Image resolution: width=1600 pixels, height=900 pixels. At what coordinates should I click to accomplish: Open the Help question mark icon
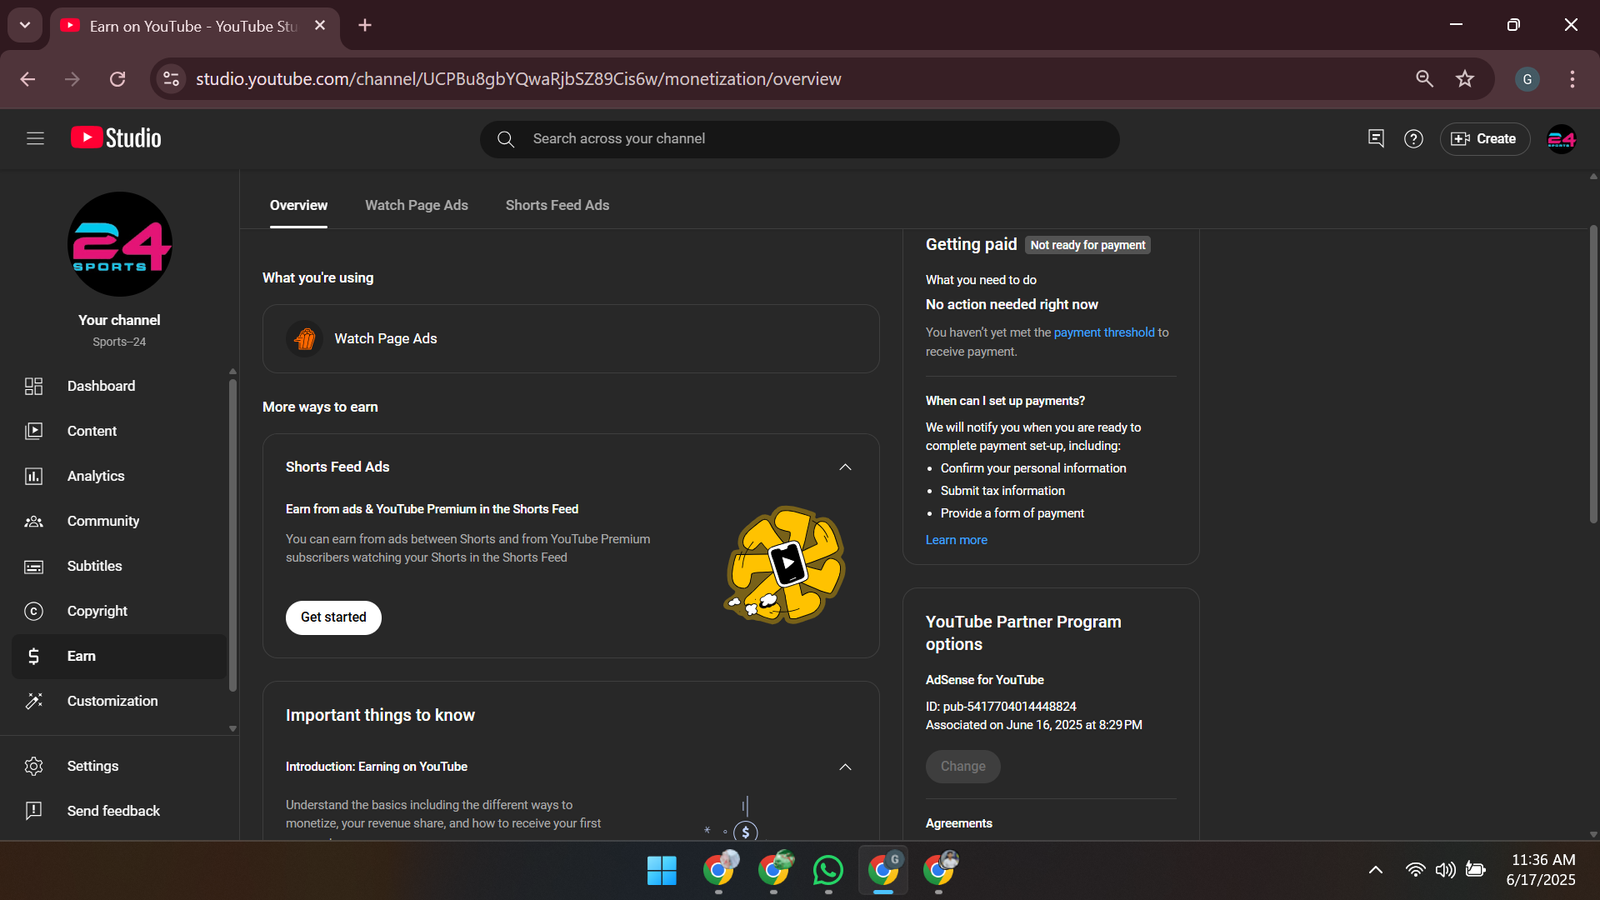pyautogui.click(x=1413, y=139)
